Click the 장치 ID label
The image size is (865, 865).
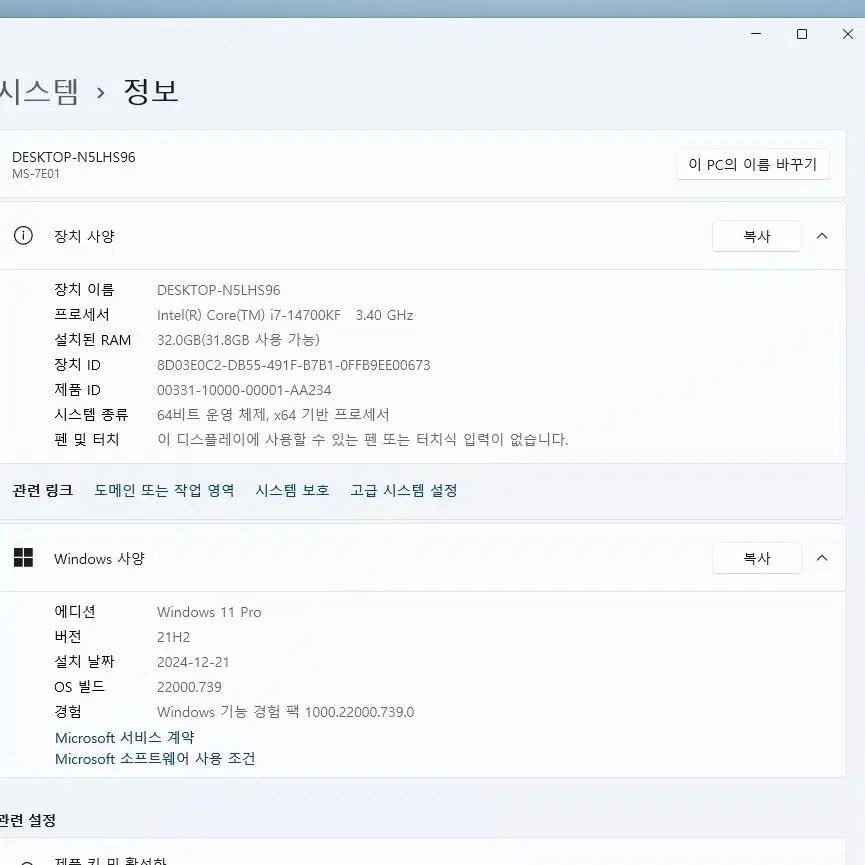point(77,365)
